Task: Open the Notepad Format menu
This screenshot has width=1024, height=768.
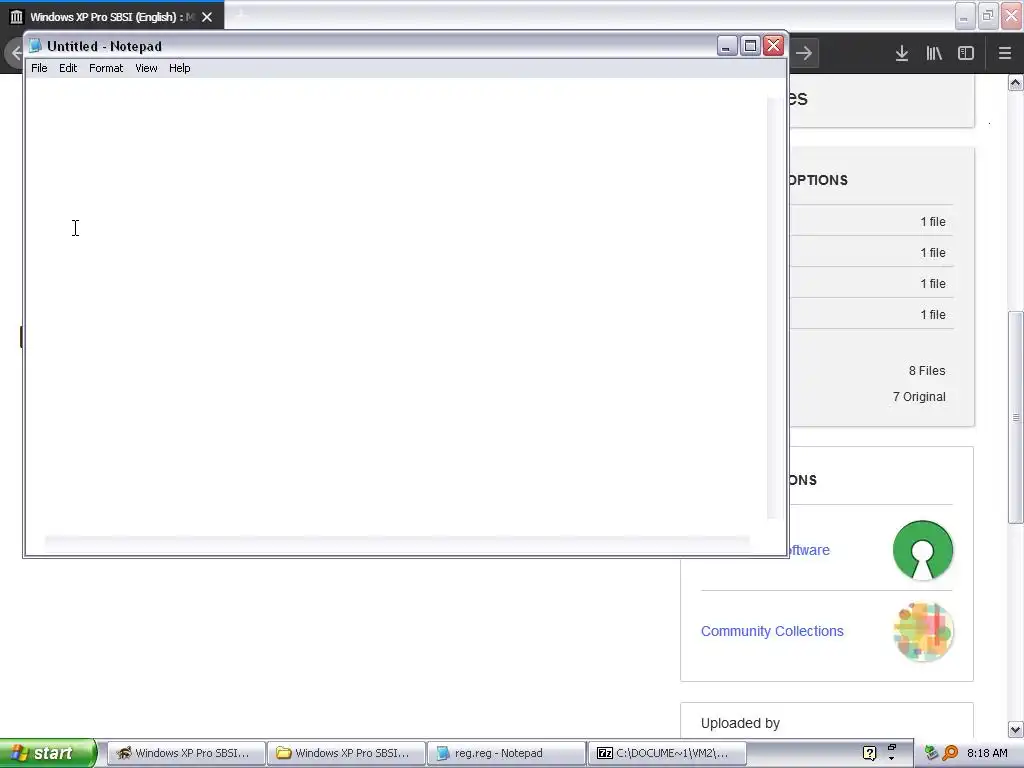Action: point(106,68)
